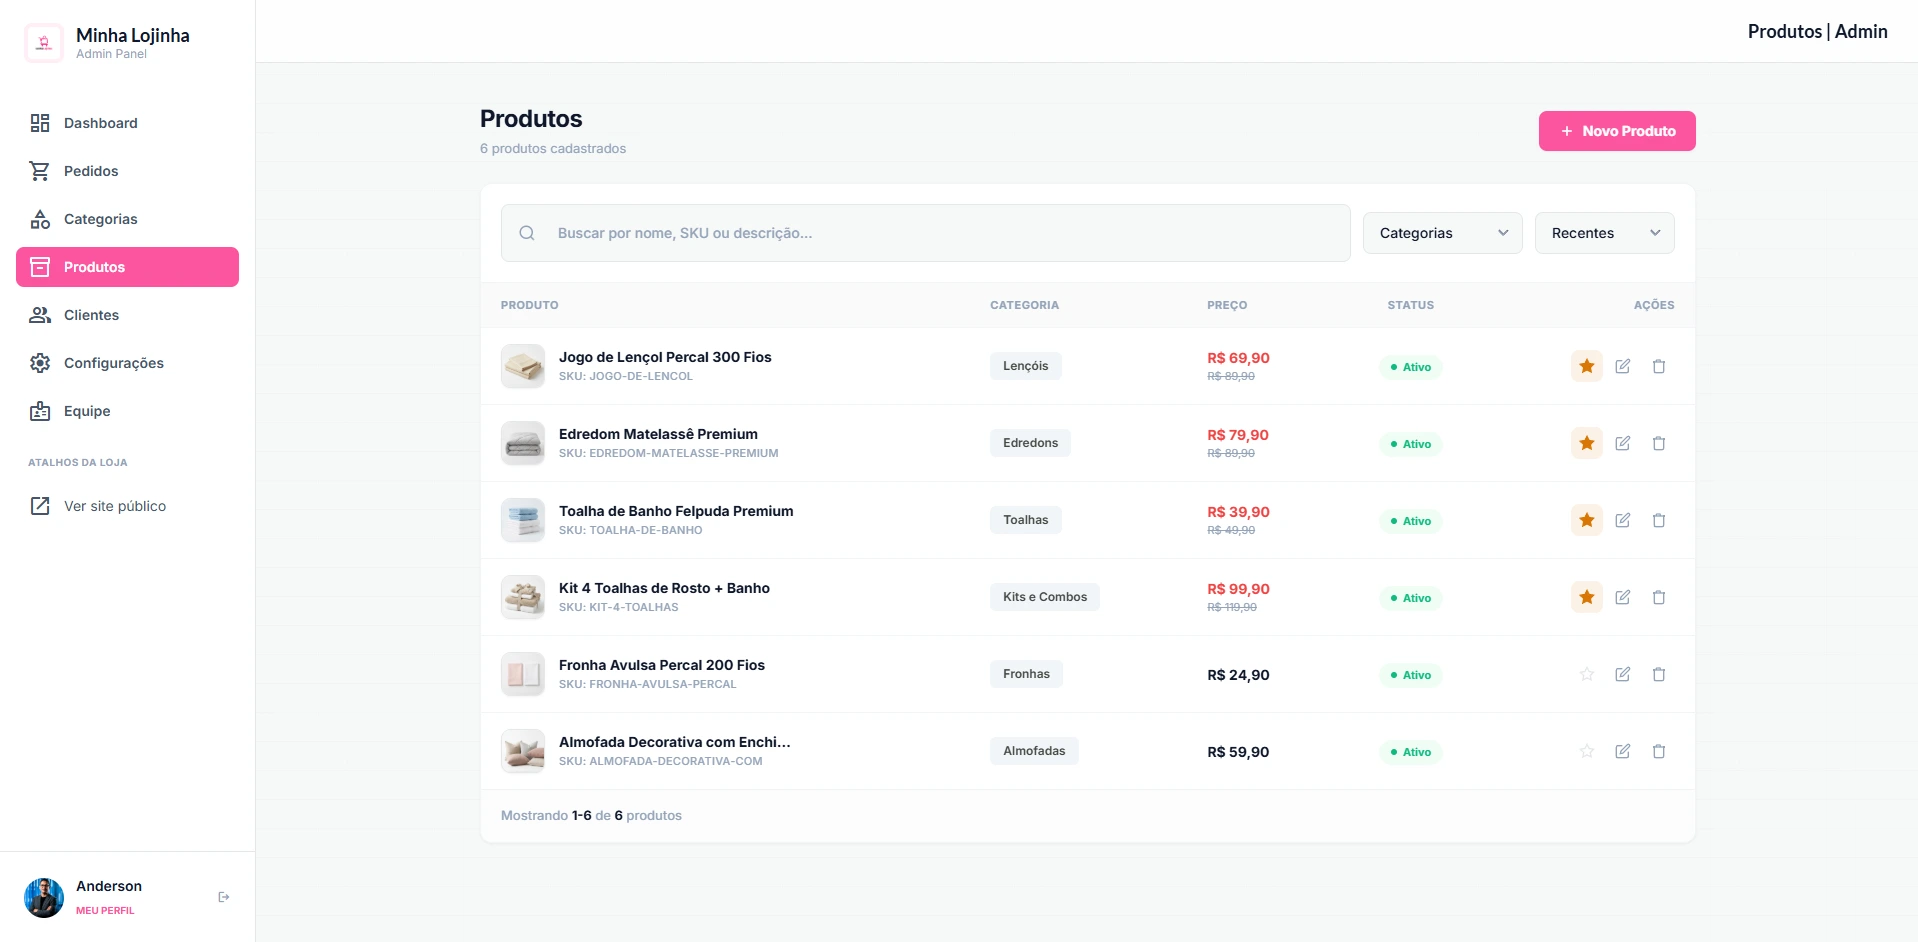This screenshot has width=1918, height=942.
Task: Delete the Edredom Matelassê Premium product
Action: click(1658, 443)
